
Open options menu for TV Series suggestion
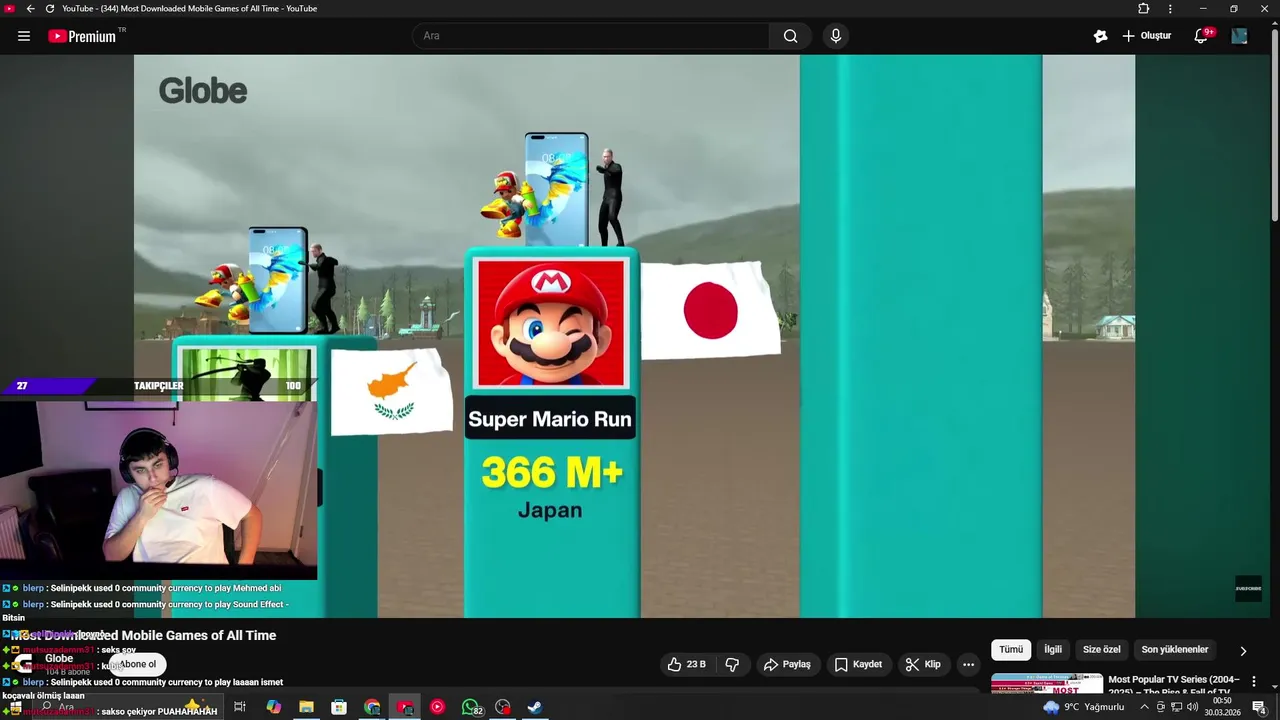pyautogui.click(x=1254, y=682)
